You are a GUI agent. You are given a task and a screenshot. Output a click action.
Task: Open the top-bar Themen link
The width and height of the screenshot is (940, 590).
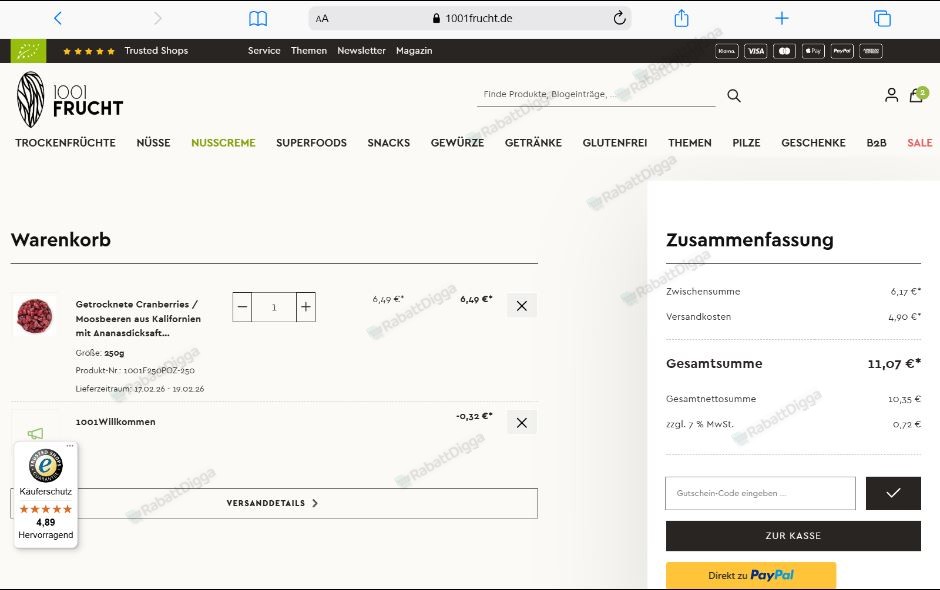(309, 51)
